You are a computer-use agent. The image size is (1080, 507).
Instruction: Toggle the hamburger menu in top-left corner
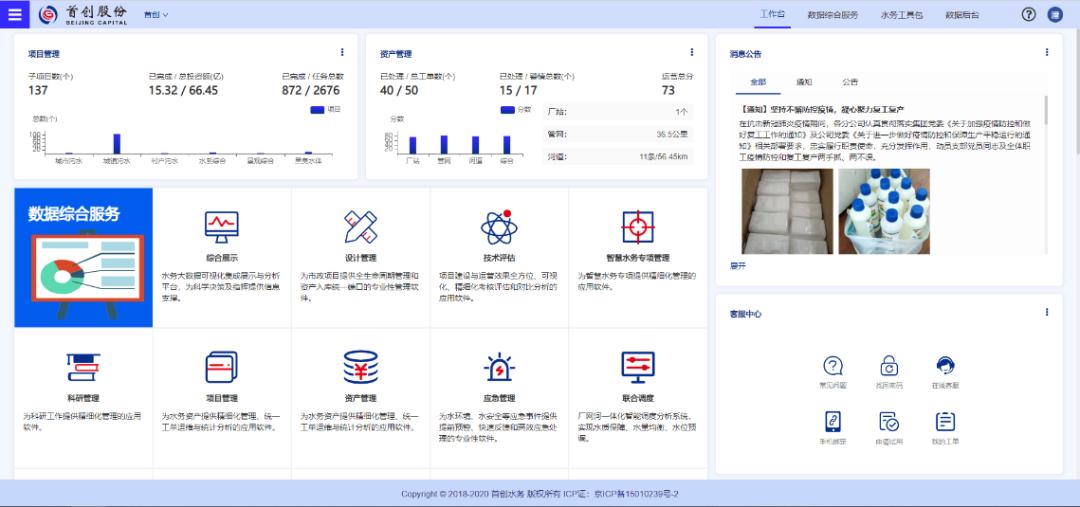click(14, 14)
